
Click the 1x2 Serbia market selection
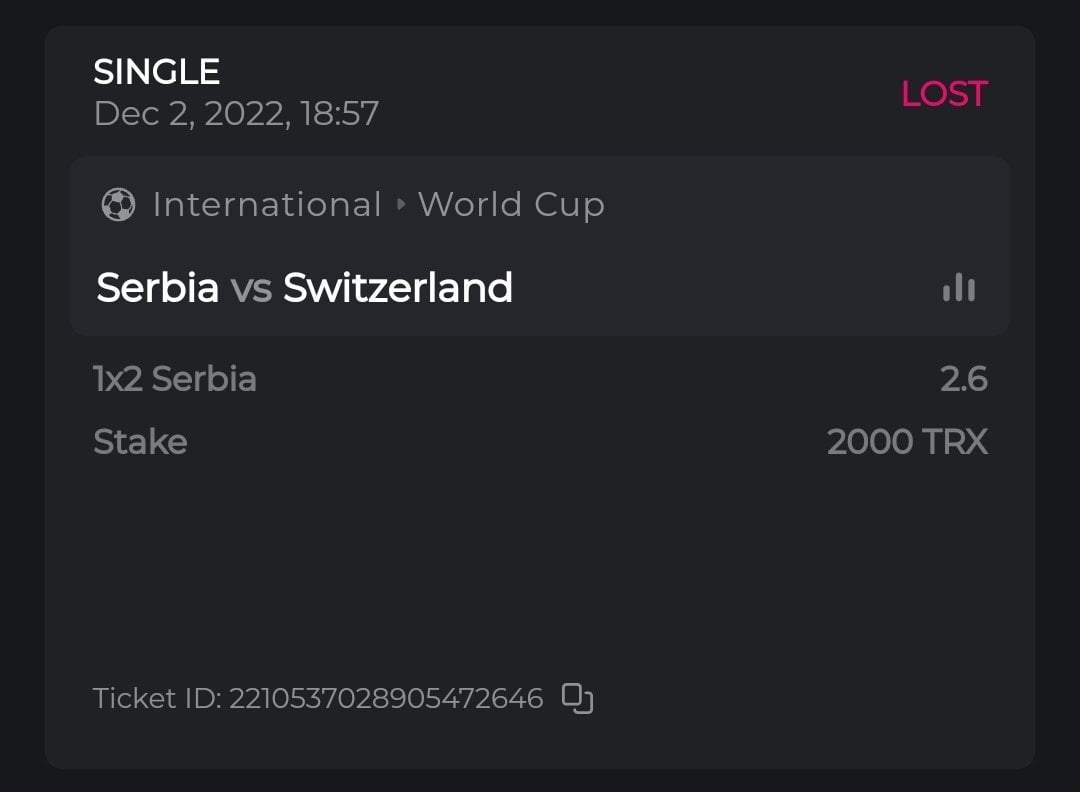[174, 379]
